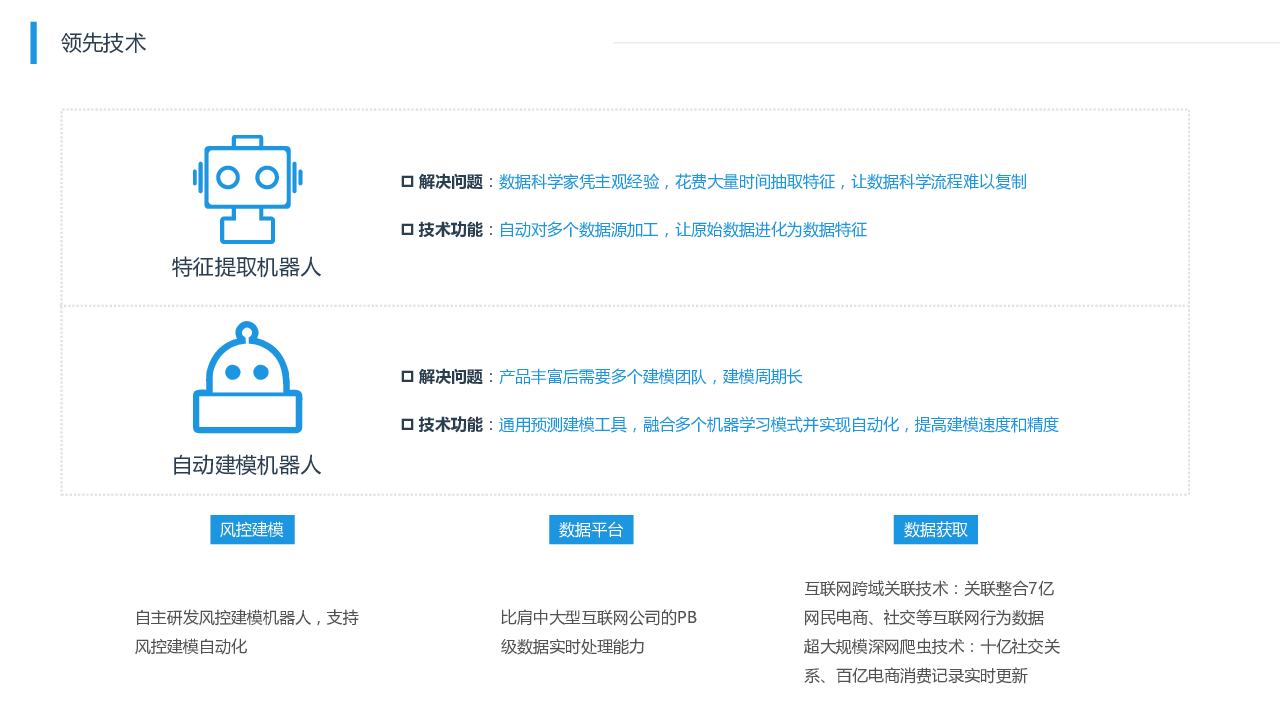Click square bullet before 技术功能 in 自动建模机器人 row

point(407,425)
